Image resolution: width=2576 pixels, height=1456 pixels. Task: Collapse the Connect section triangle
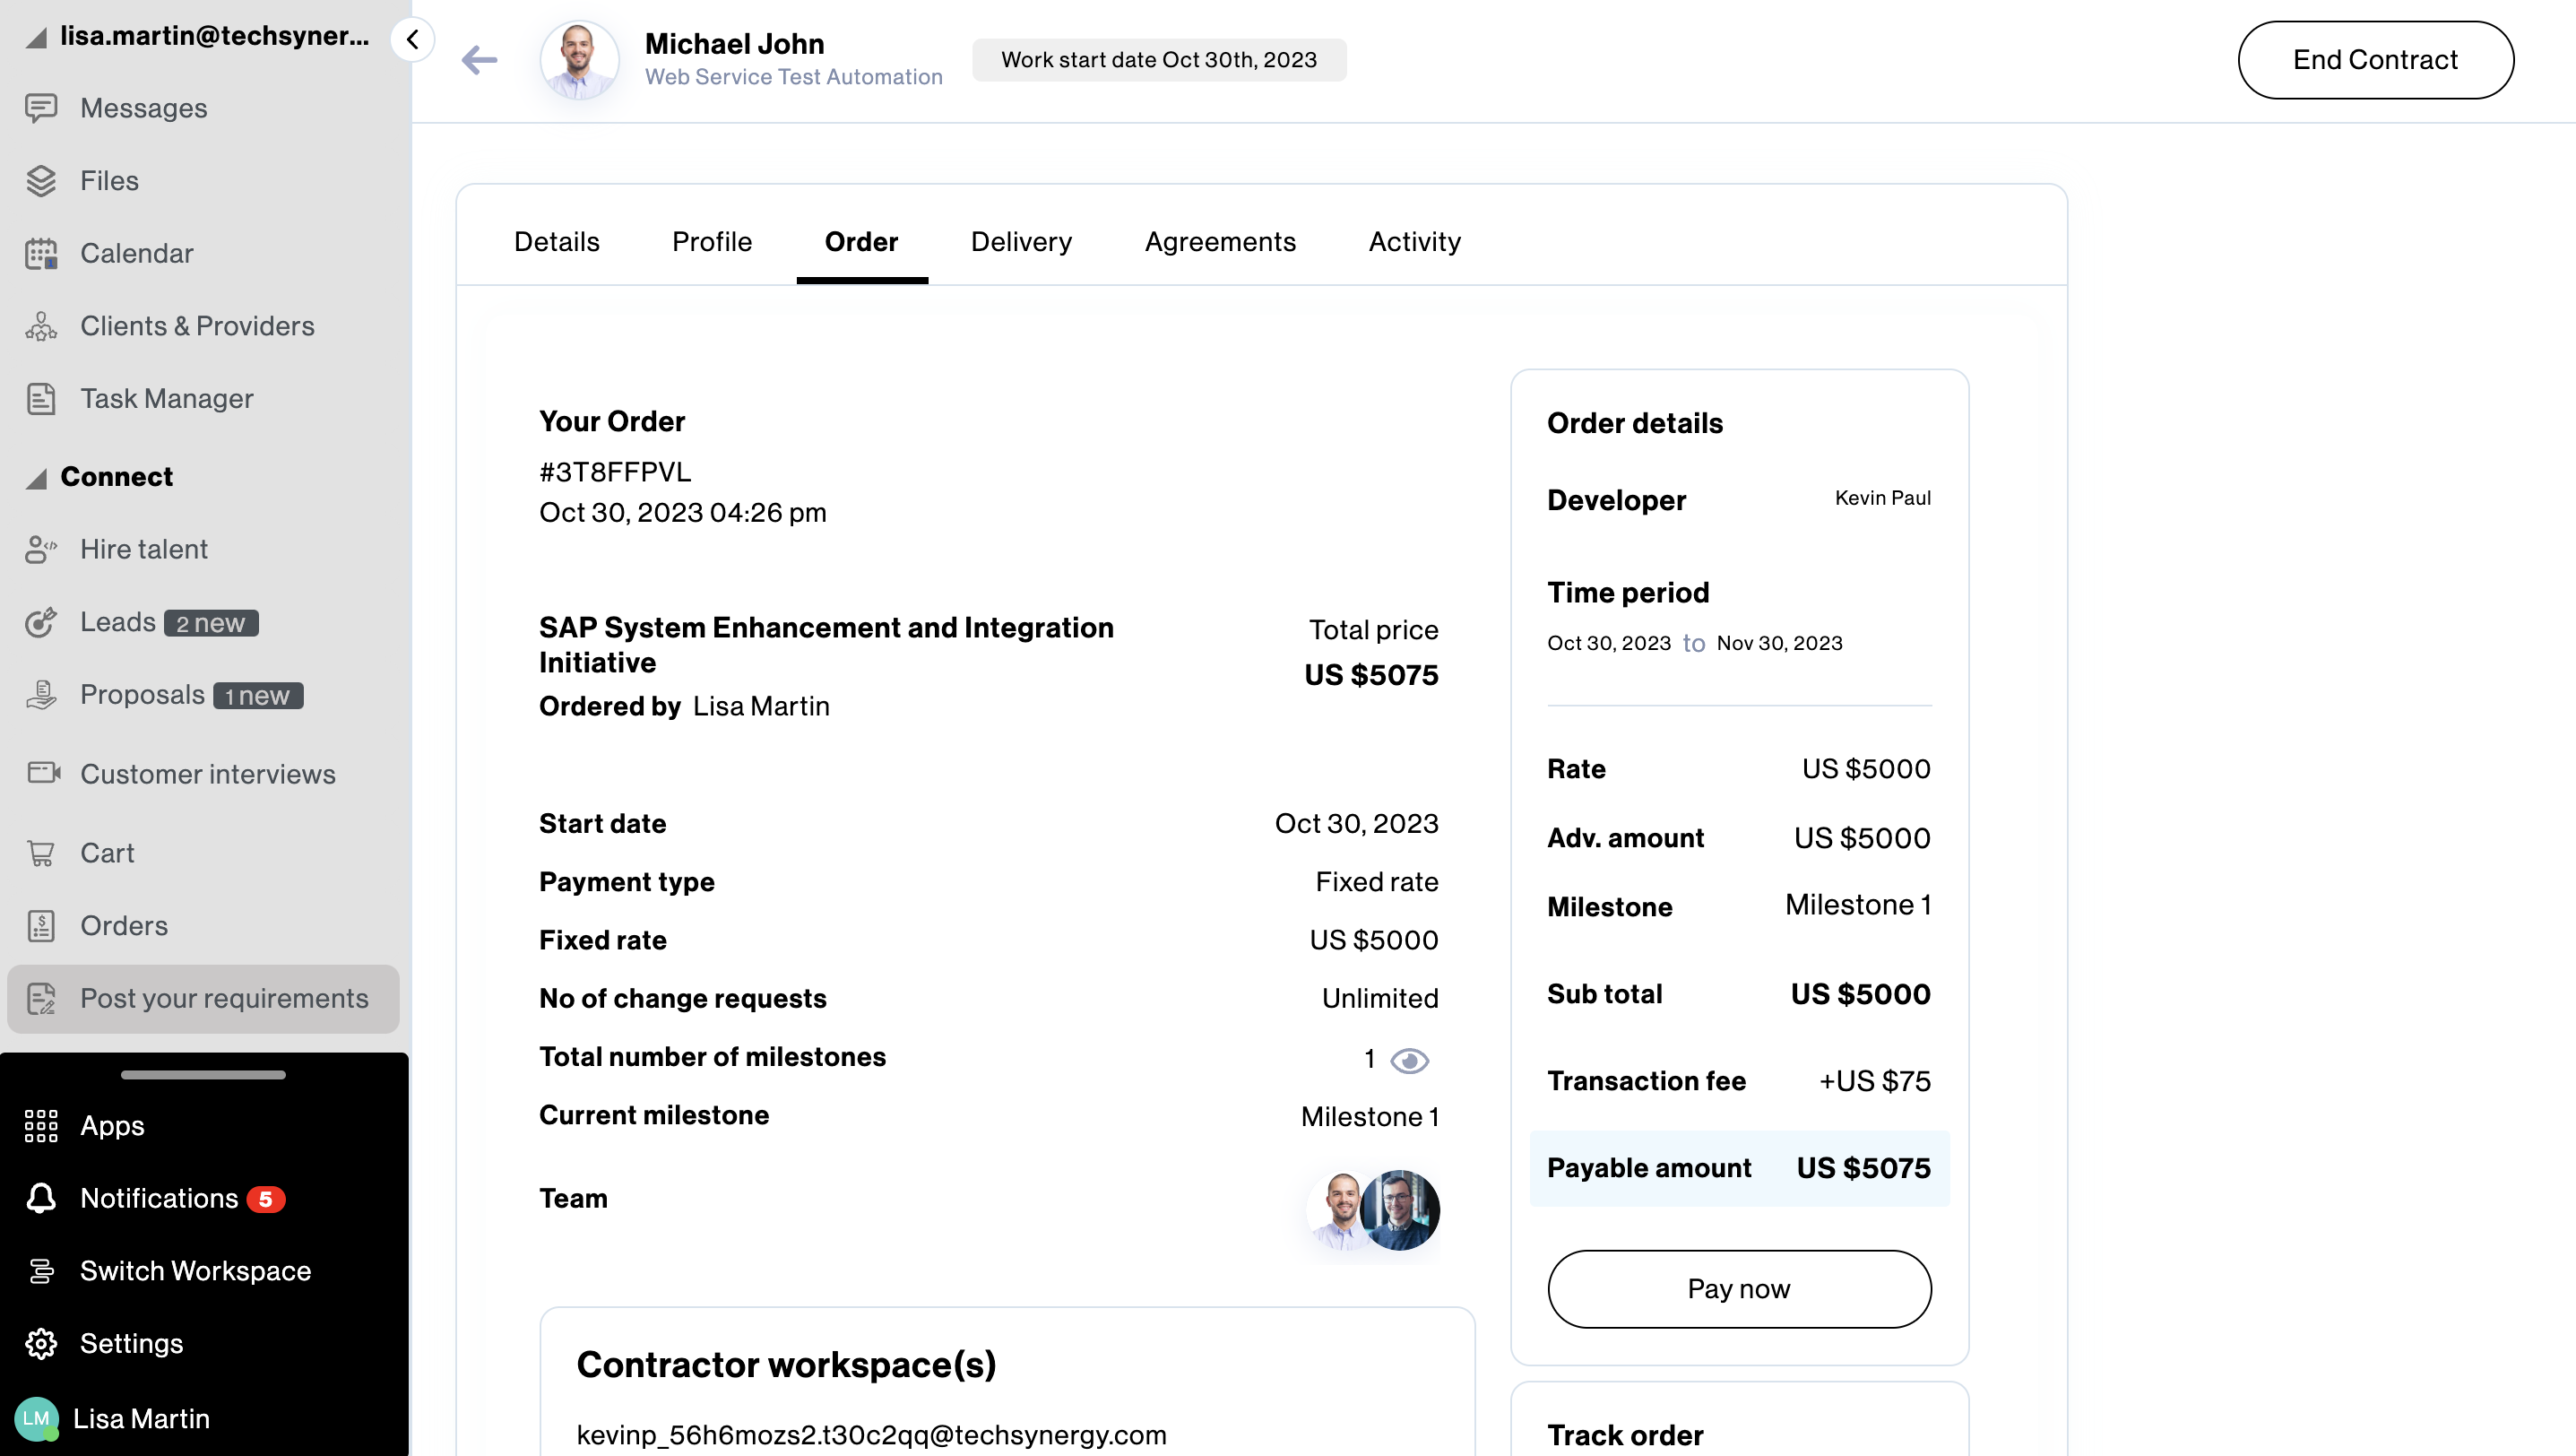36,478
